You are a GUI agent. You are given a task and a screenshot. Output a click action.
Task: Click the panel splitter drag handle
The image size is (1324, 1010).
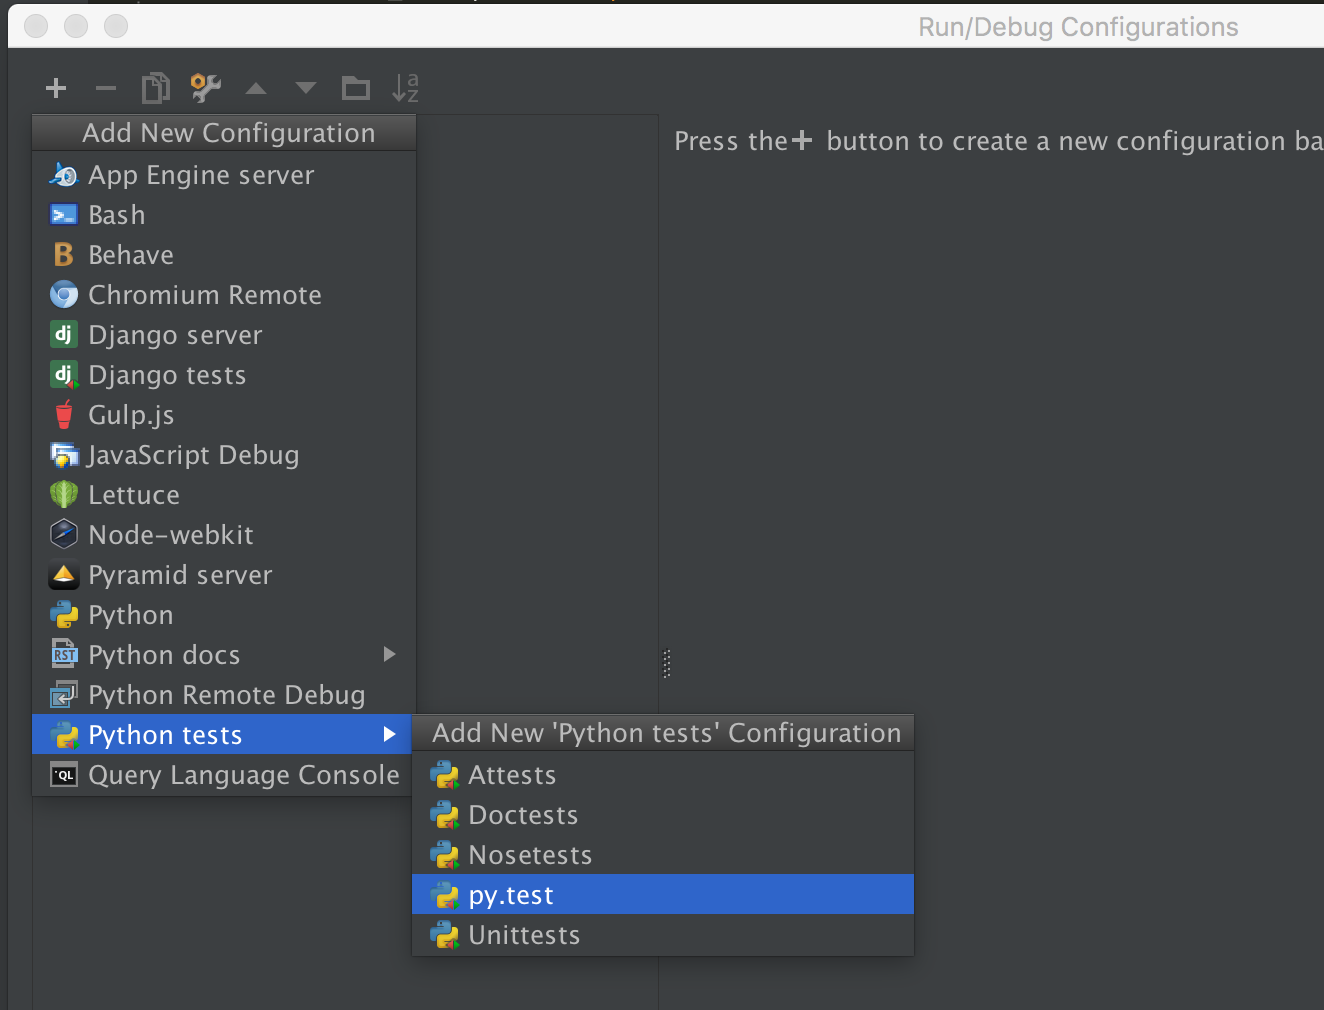pyautogui.click(x=666, y=664)
